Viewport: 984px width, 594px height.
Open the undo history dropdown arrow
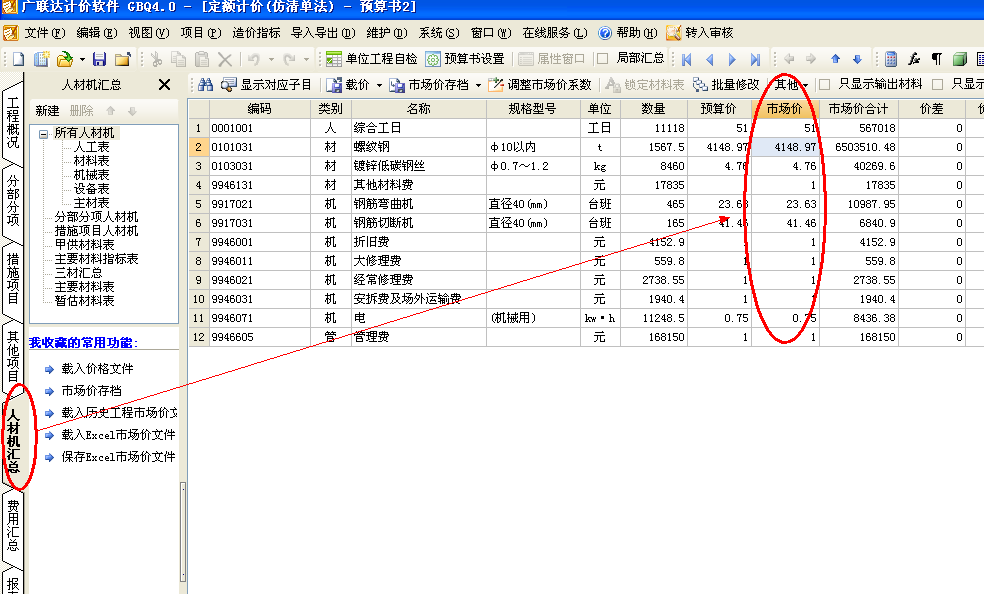[x=271, y=60]
